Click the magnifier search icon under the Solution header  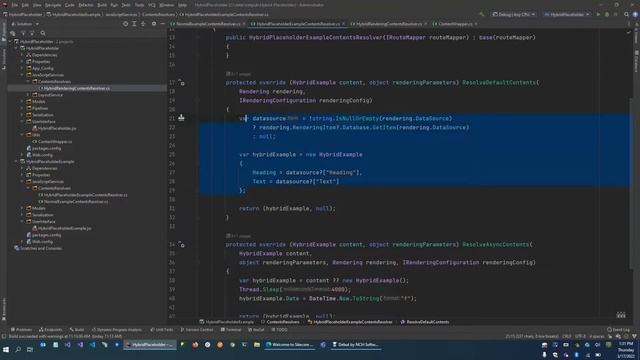pyautogui.click(x=43, y=33)
